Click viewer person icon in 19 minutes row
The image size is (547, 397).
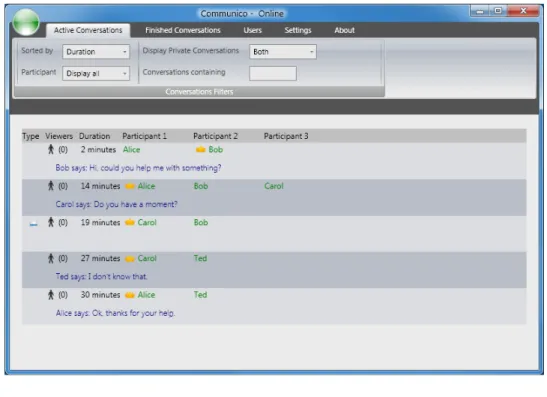[x=51, y=222]
